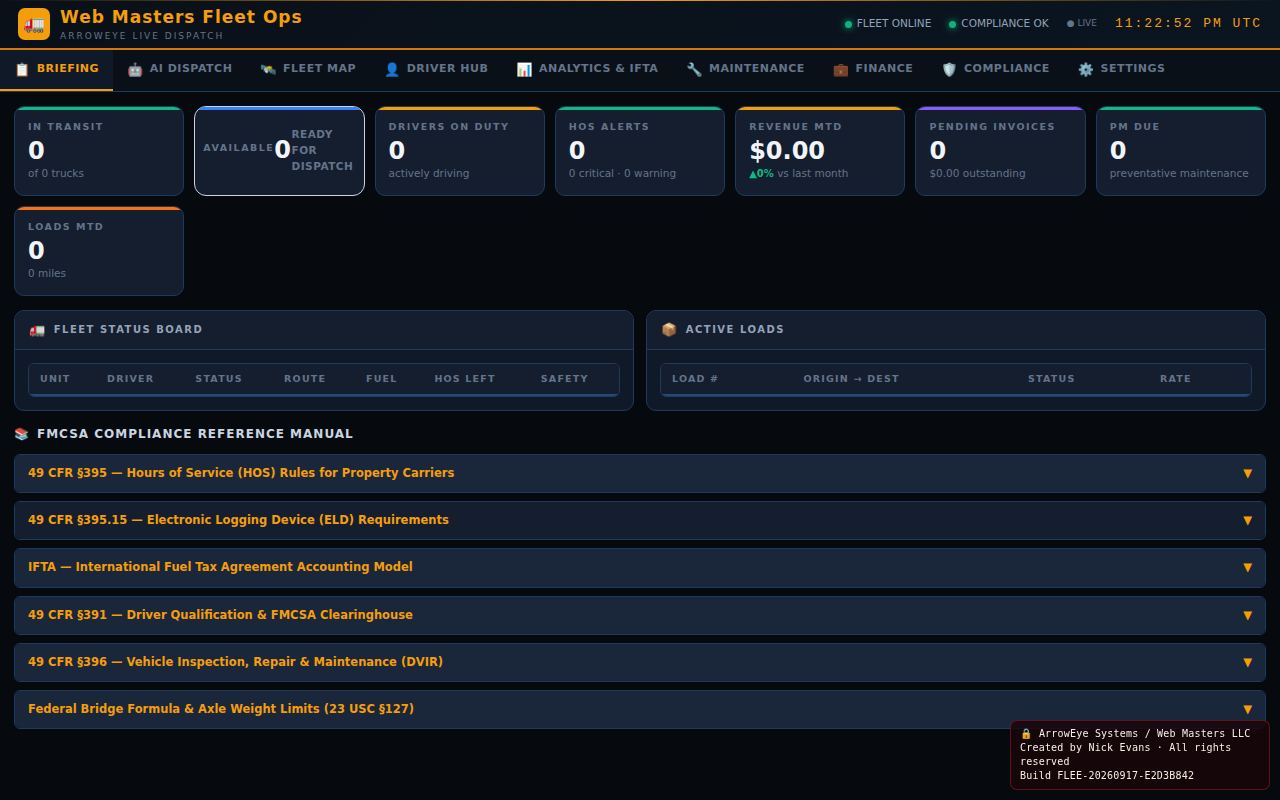Expand the IFTA Fuel Tax Agreement section

click(x=640, y=567)
